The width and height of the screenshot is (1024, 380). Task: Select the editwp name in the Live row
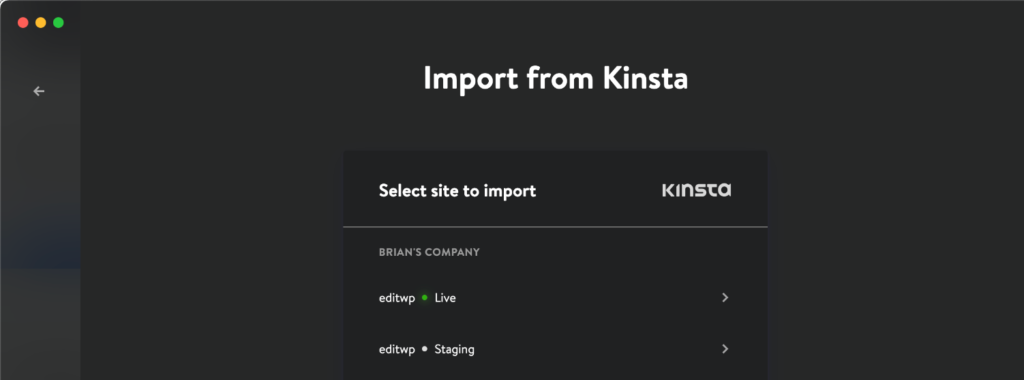pos(397,298)
